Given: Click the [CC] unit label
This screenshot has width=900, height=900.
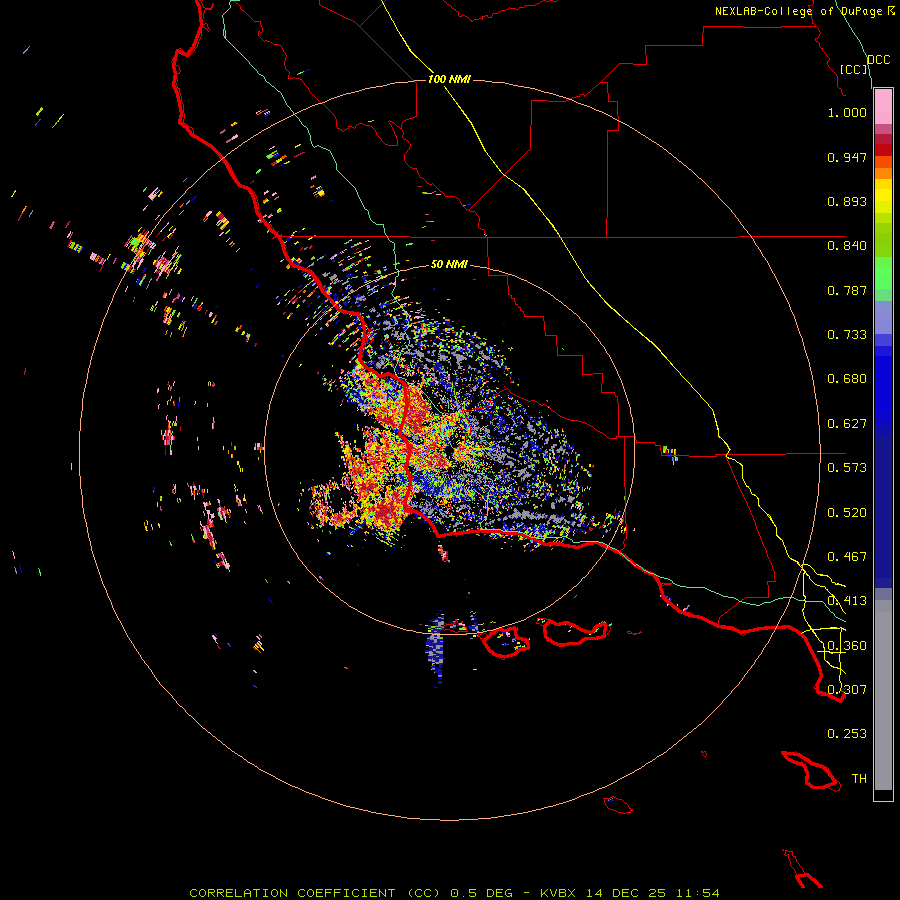Looking at the screenshot, I should [x=854, y=69].
